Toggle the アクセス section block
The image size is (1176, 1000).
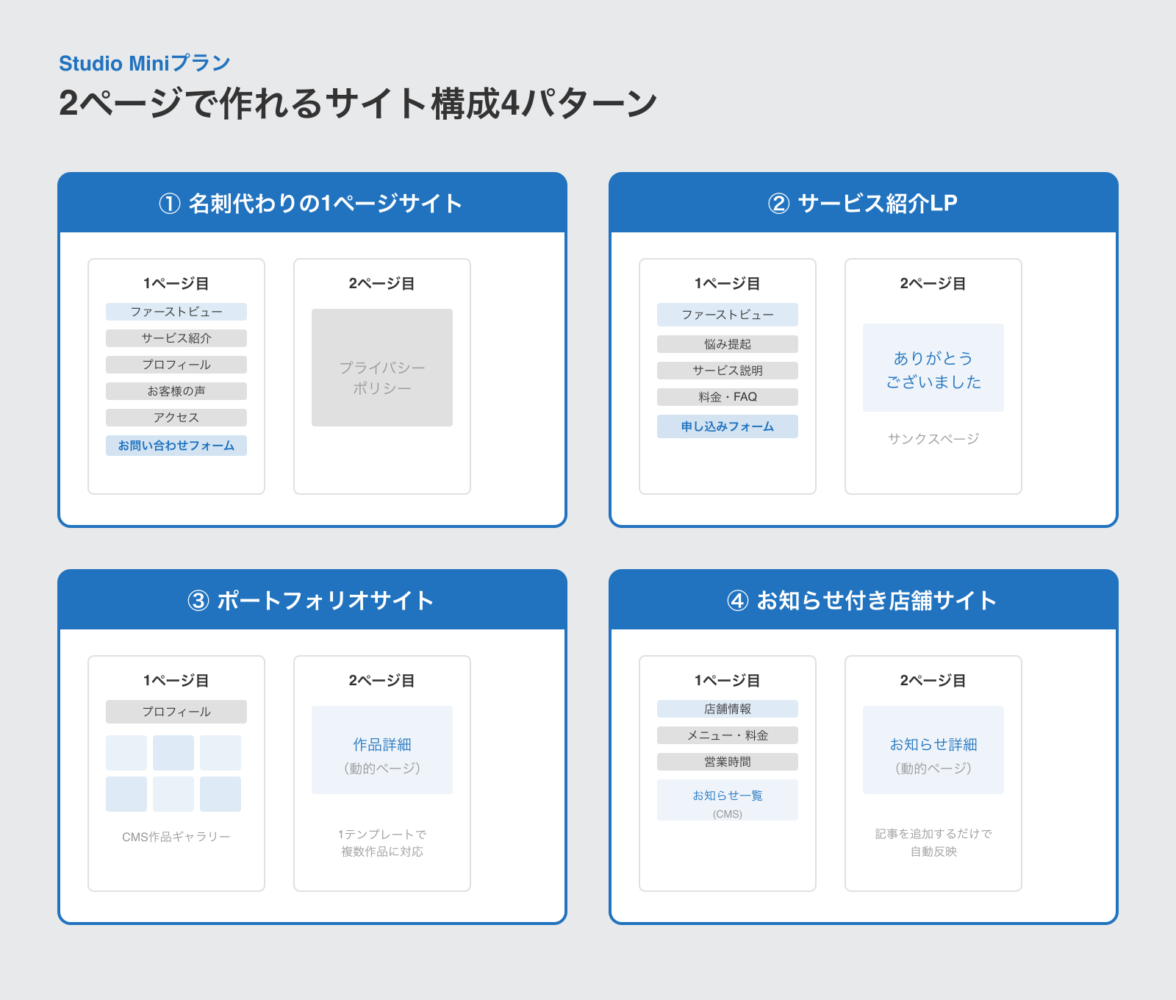tap(177, 417)
